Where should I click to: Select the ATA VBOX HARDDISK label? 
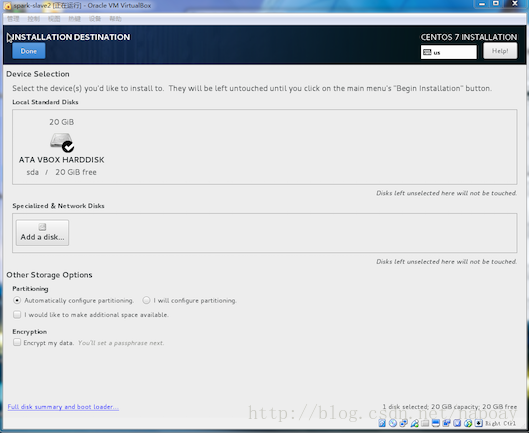[61, 160]
